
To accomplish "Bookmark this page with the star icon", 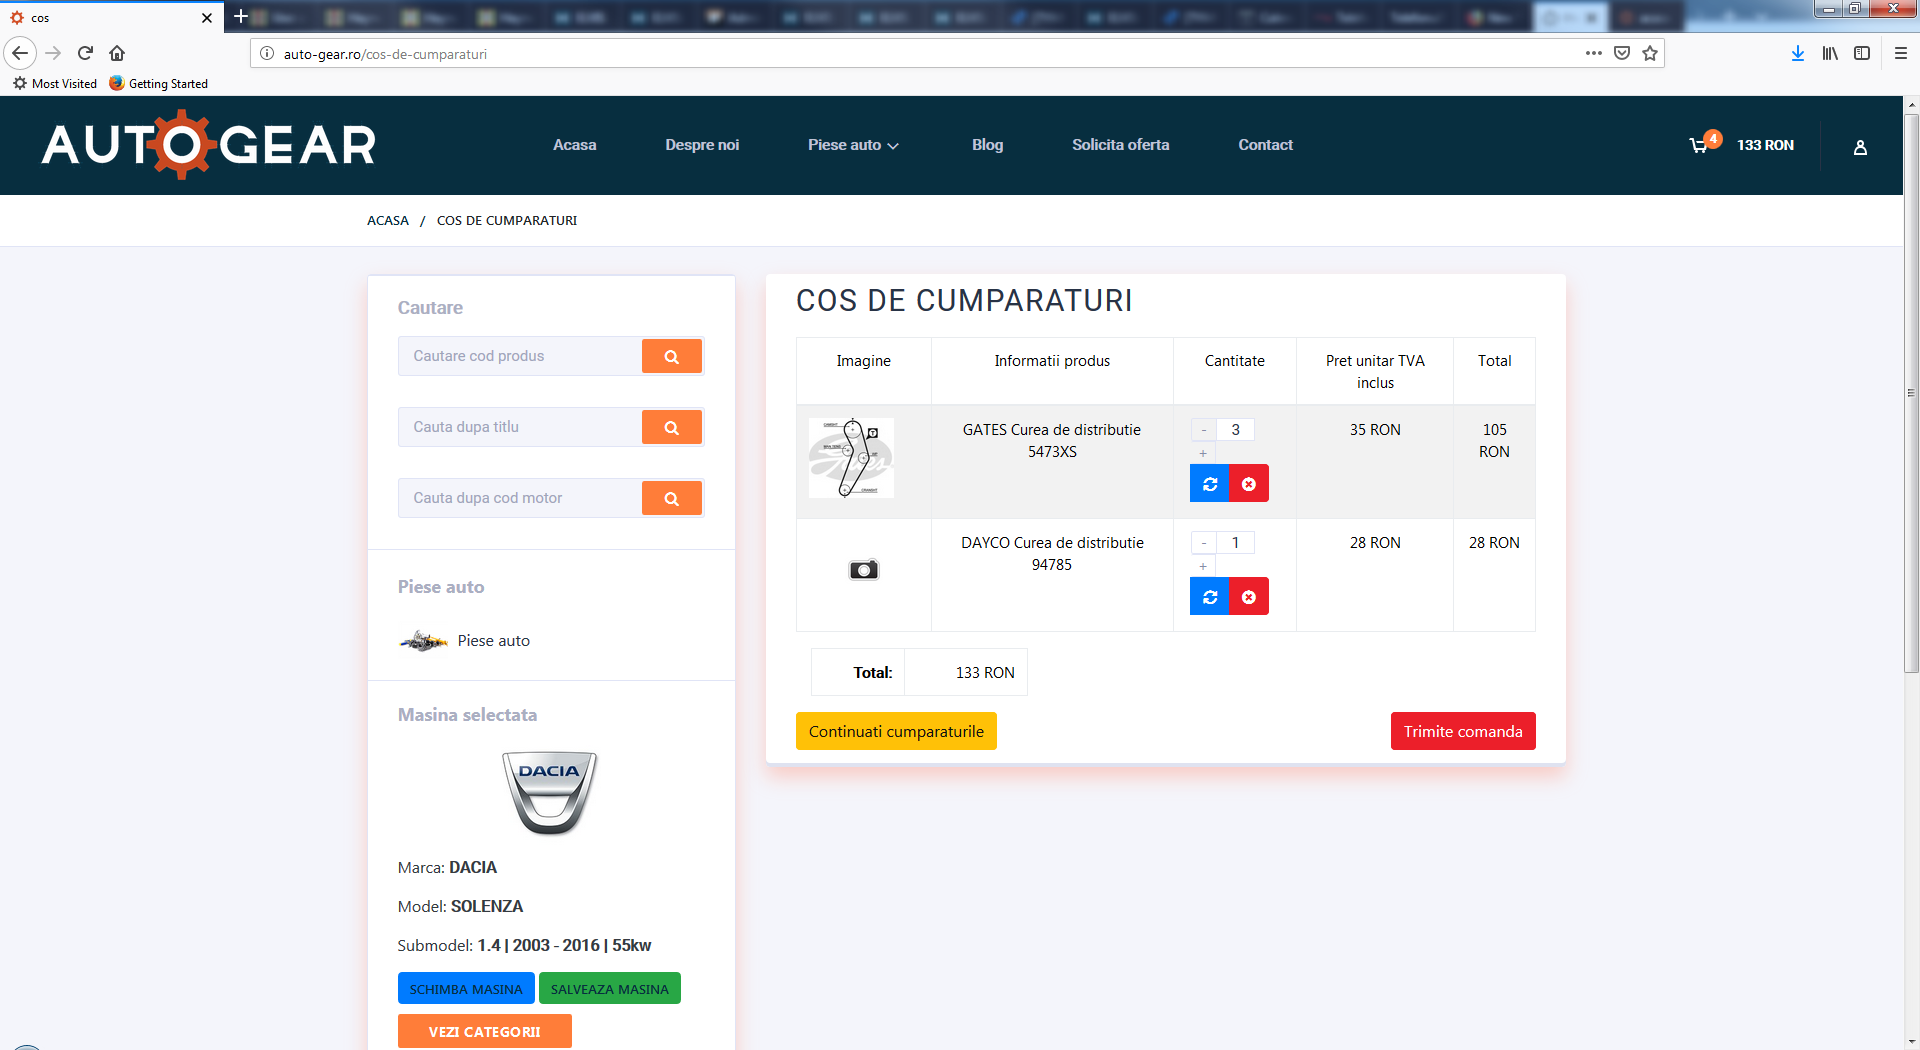I will [1650, 53].
